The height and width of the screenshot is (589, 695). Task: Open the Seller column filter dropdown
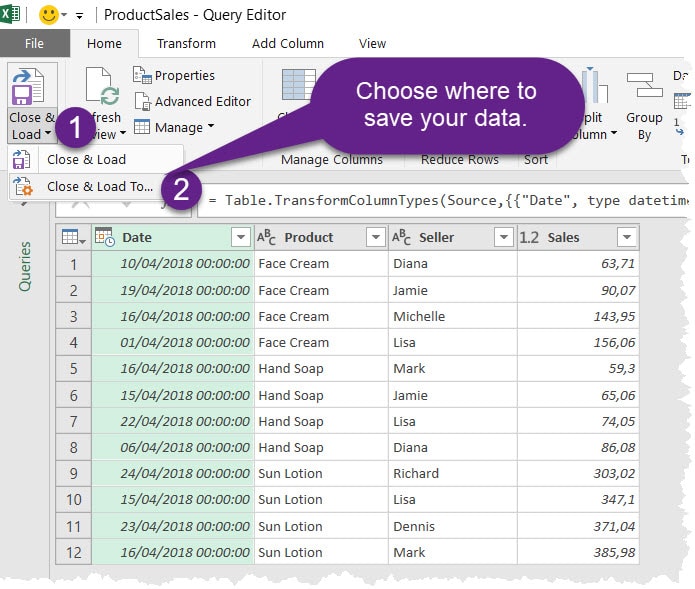point(504,237)
